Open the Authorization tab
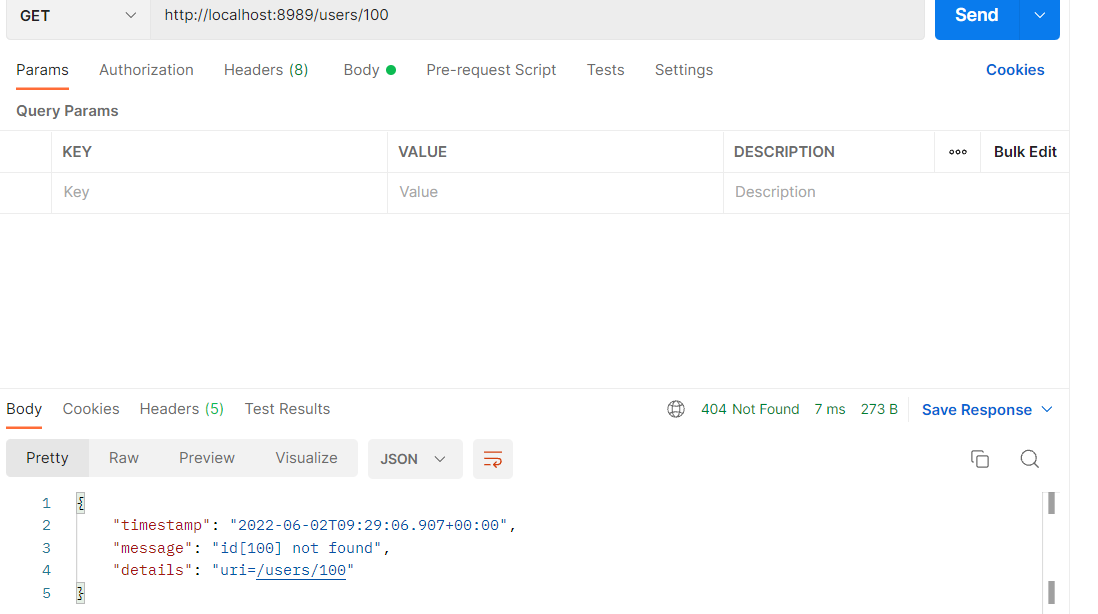 146,70
